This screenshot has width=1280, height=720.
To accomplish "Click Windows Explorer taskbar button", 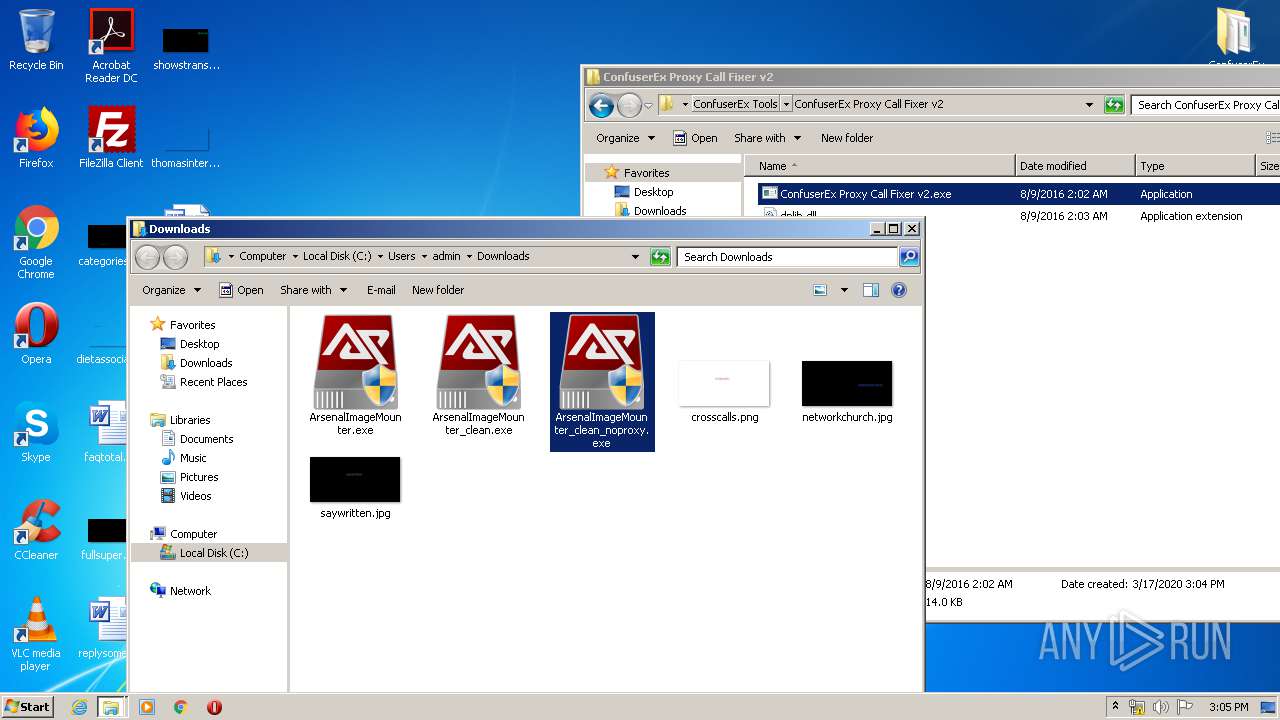I will tap(111, 707).
